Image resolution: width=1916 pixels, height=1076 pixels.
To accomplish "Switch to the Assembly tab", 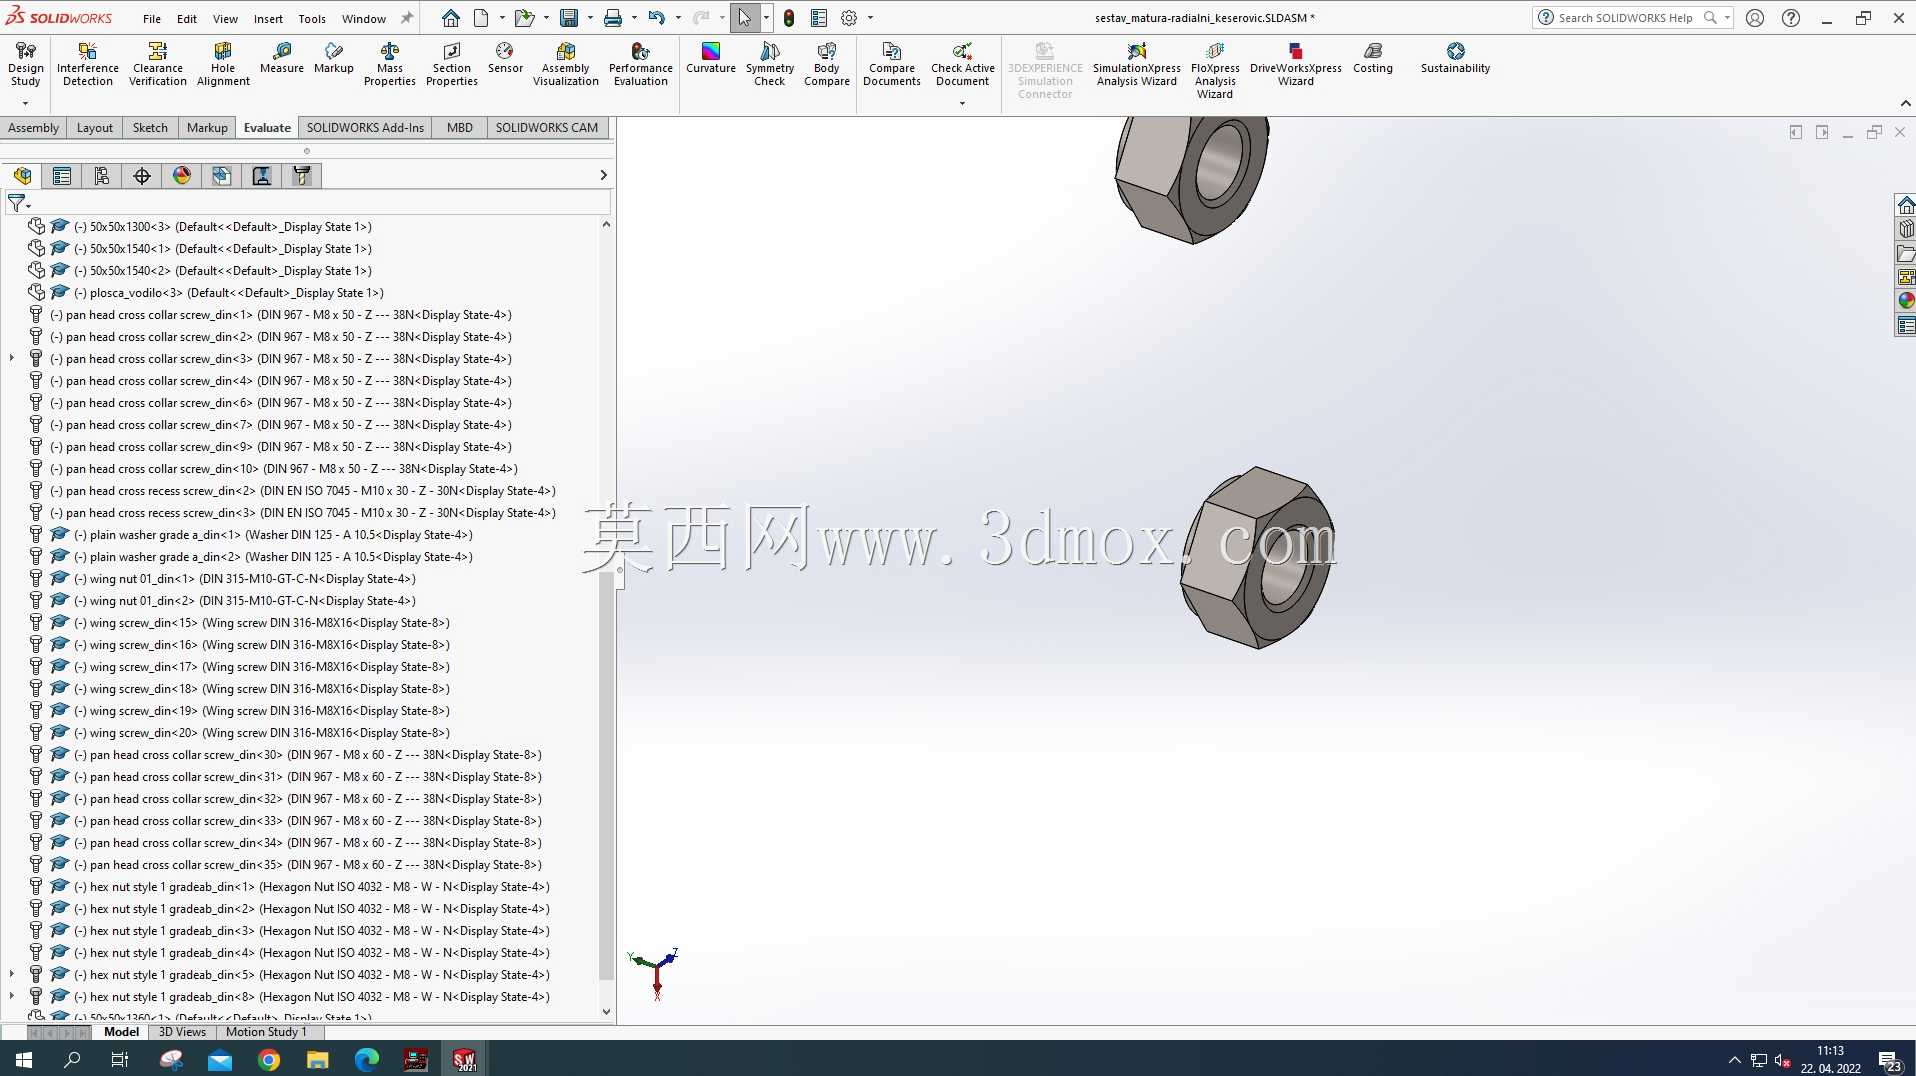I will click(x=33, y=127).
